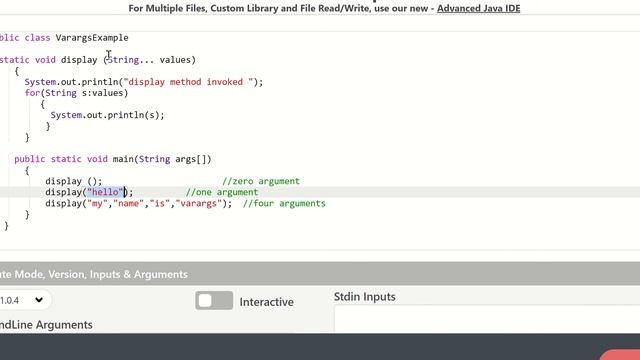Click the display (); call line
The height and width of the screenshot is (360, 640).
73,181
